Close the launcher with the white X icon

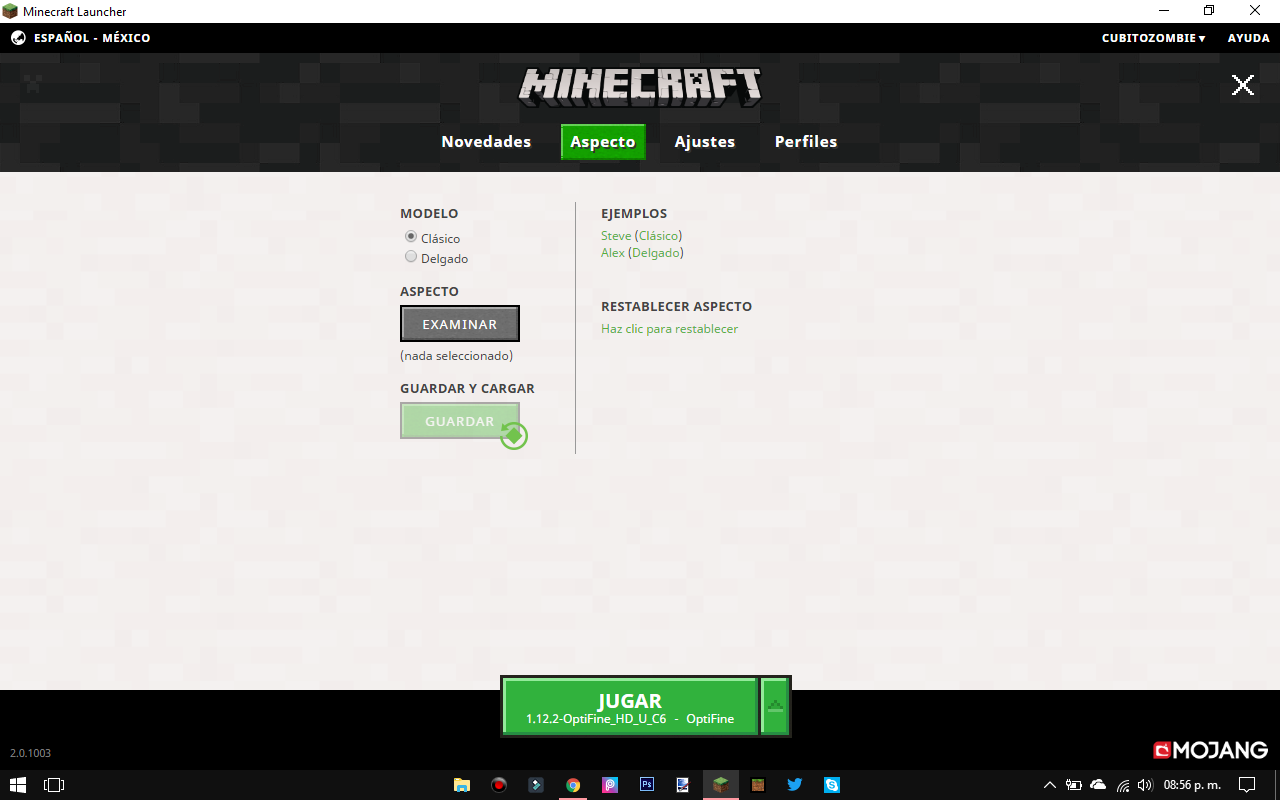pos(1243,85)
